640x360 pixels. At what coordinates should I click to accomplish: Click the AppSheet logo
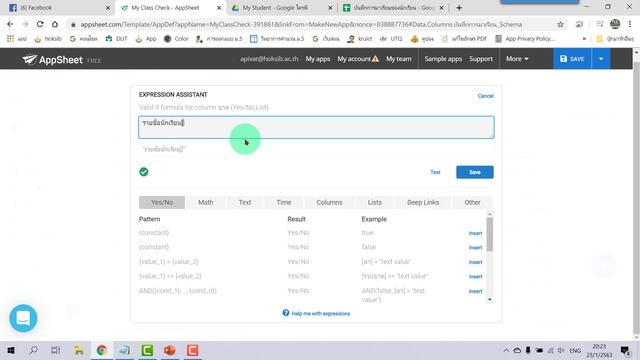[x=52, y=60]
